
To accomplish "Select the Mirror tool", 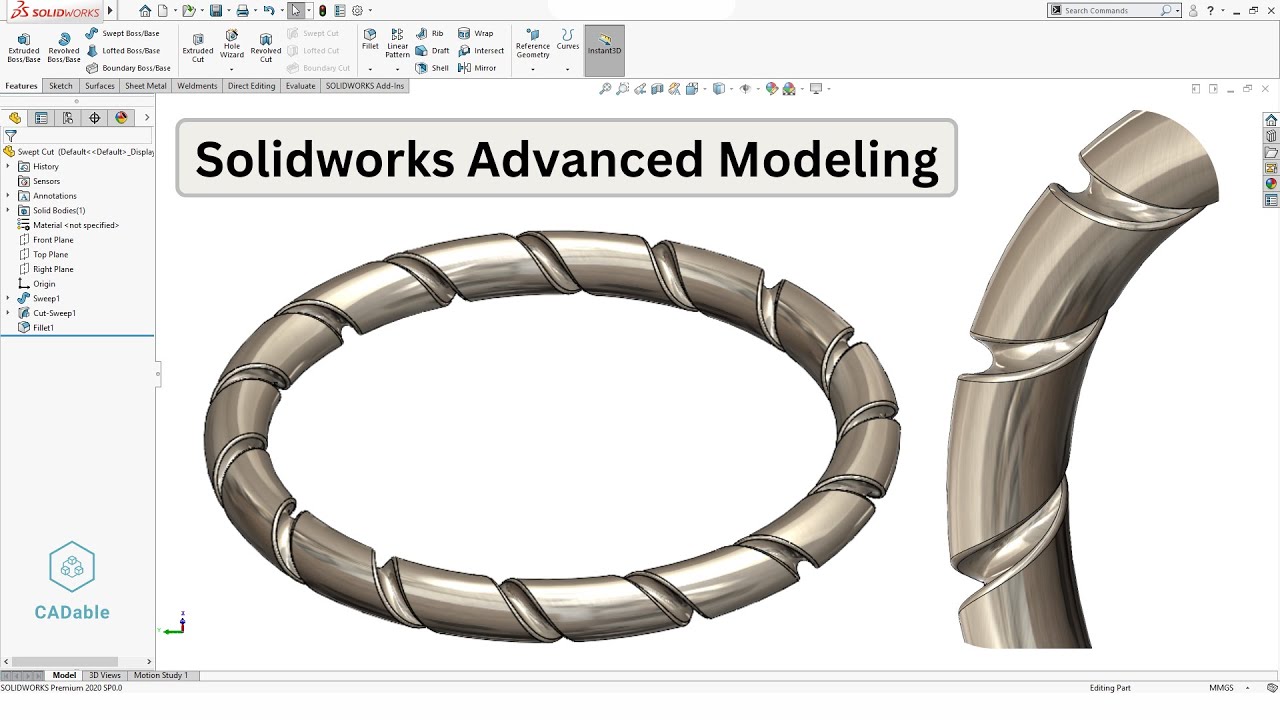I will [477, 68].
